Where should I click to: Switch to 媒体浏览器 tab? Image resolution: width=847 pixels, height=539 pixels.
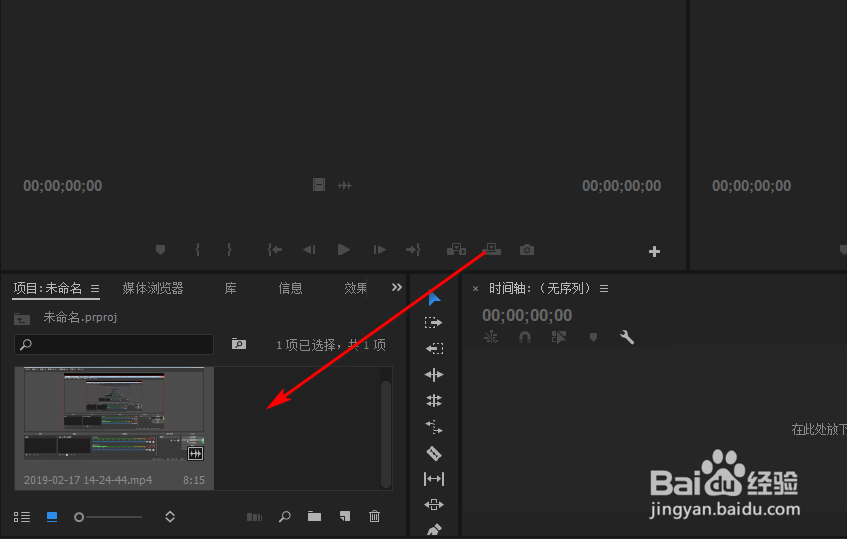pos(153,288)
